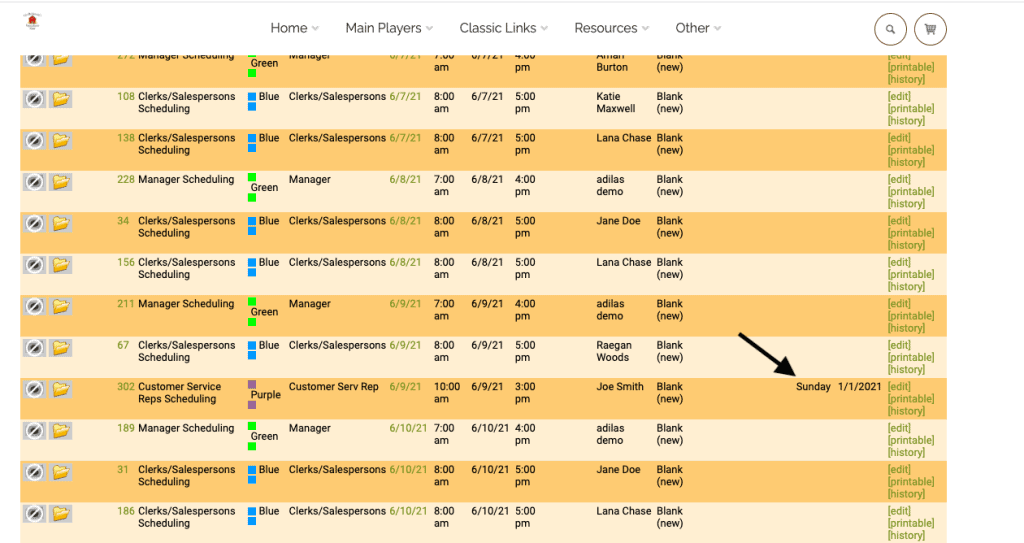The height and width of the screenshot is (543, 1024).
Task: Click the upper blue swatch in row 108
Action: [252, 97]
